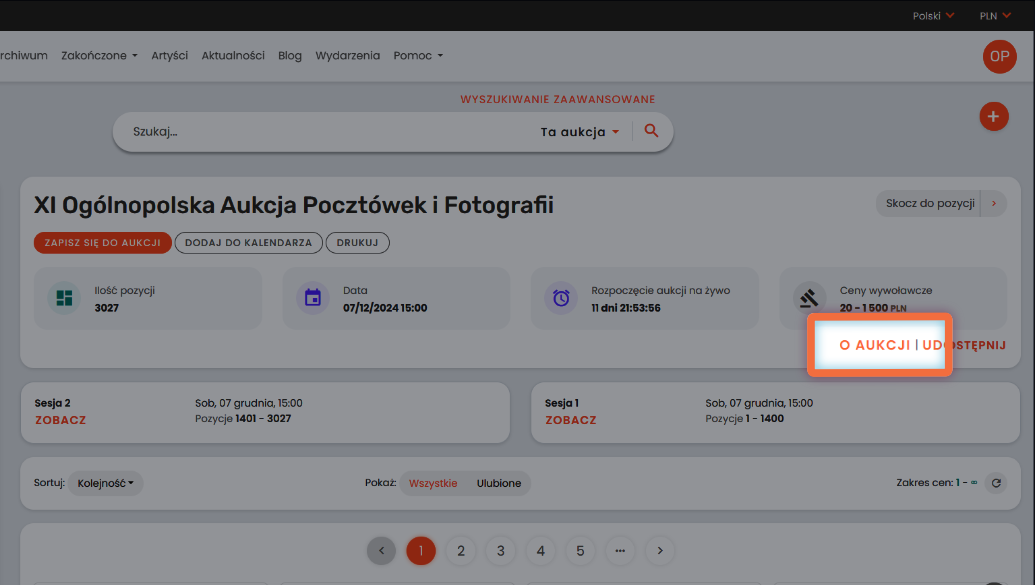This screenshot has height=585, width=1035.
Task: Open the Polski language dropdown
Action: (x=933, y=16)
